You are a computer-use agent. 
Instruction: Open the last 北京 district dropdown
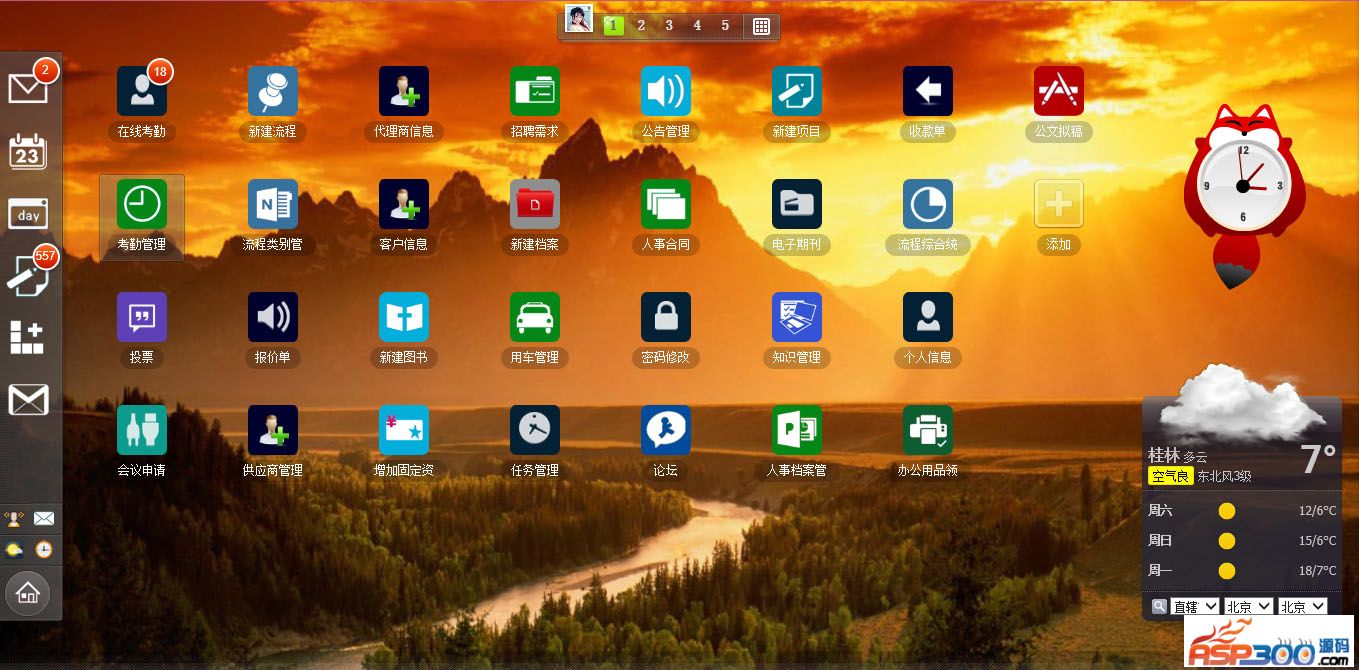point(1303,606)
